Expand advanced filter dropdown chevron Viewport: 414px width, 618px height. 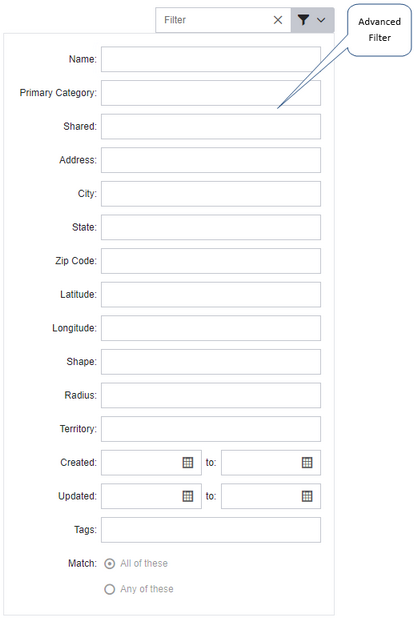coord(321,20)
